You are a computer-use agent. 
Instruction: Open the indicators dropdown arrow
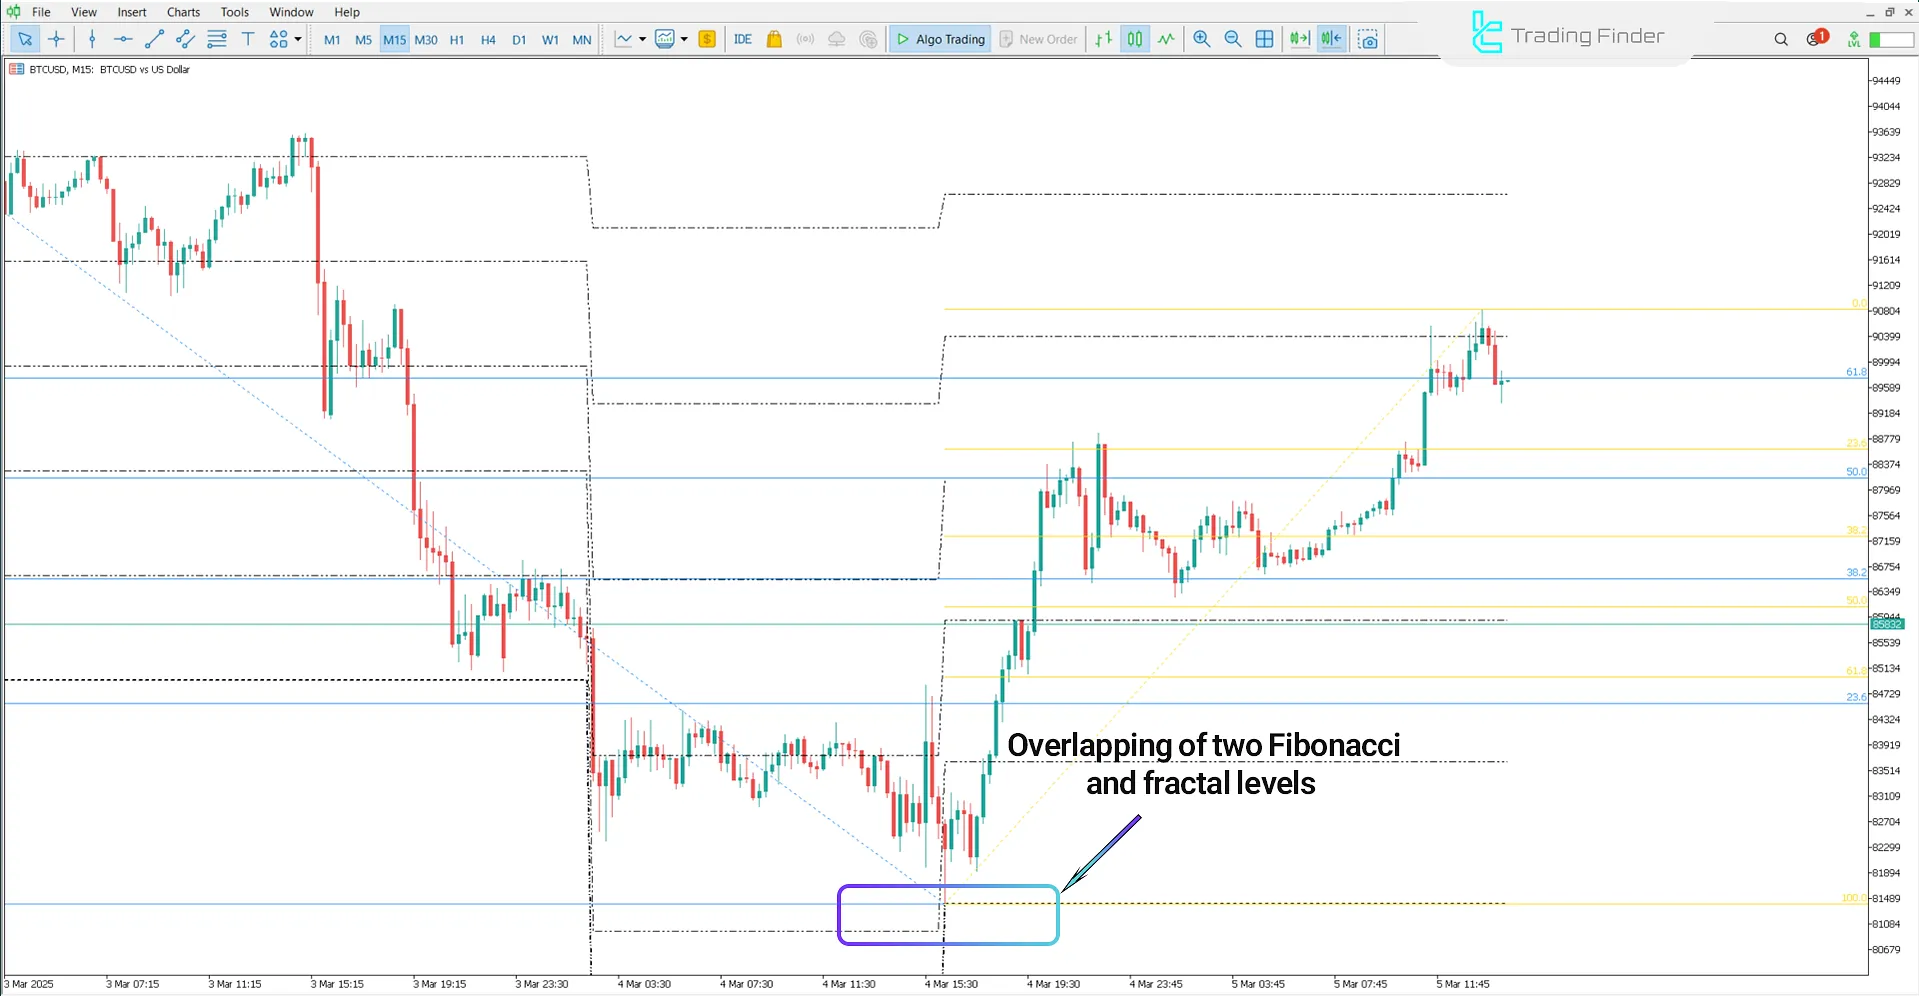click(x=684, y=39)
